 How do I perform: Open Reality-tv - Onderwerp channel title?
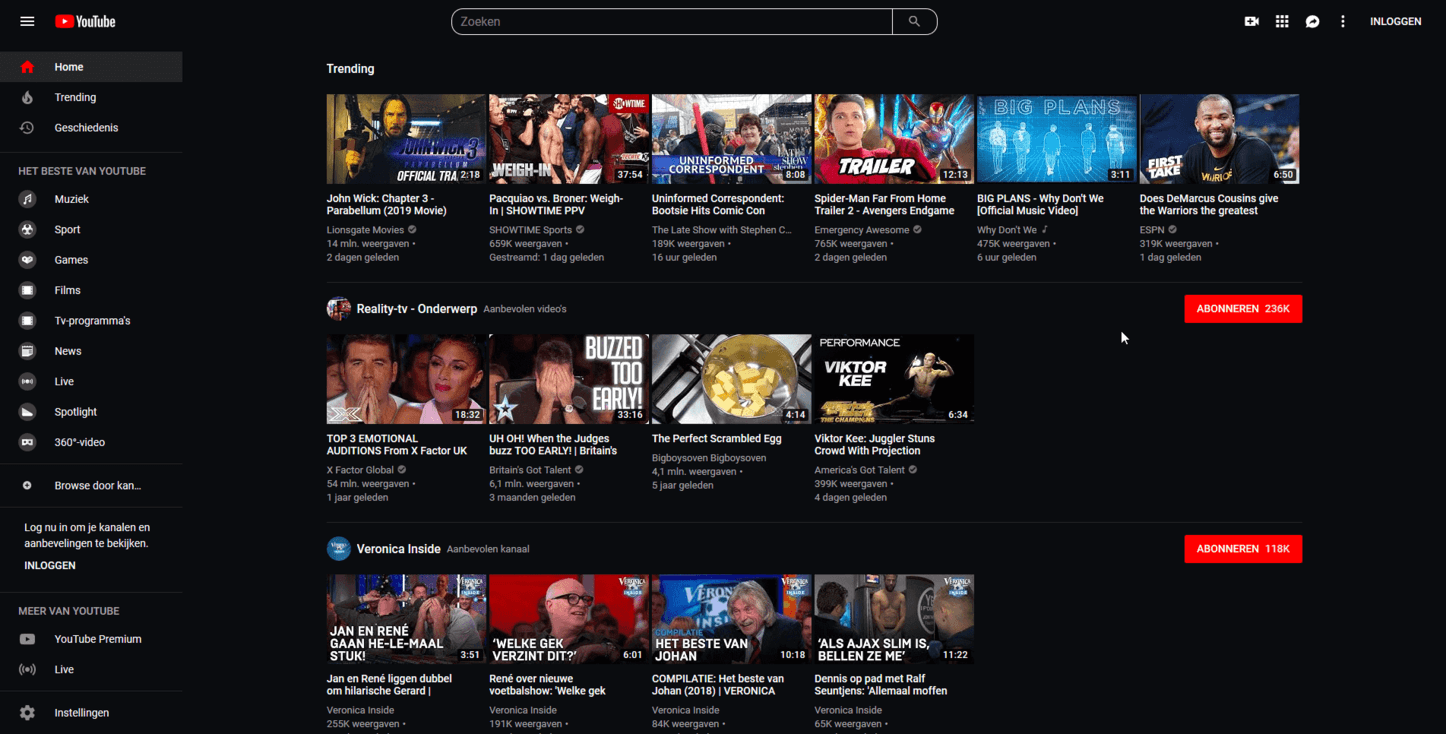click(x=417, y=309)
